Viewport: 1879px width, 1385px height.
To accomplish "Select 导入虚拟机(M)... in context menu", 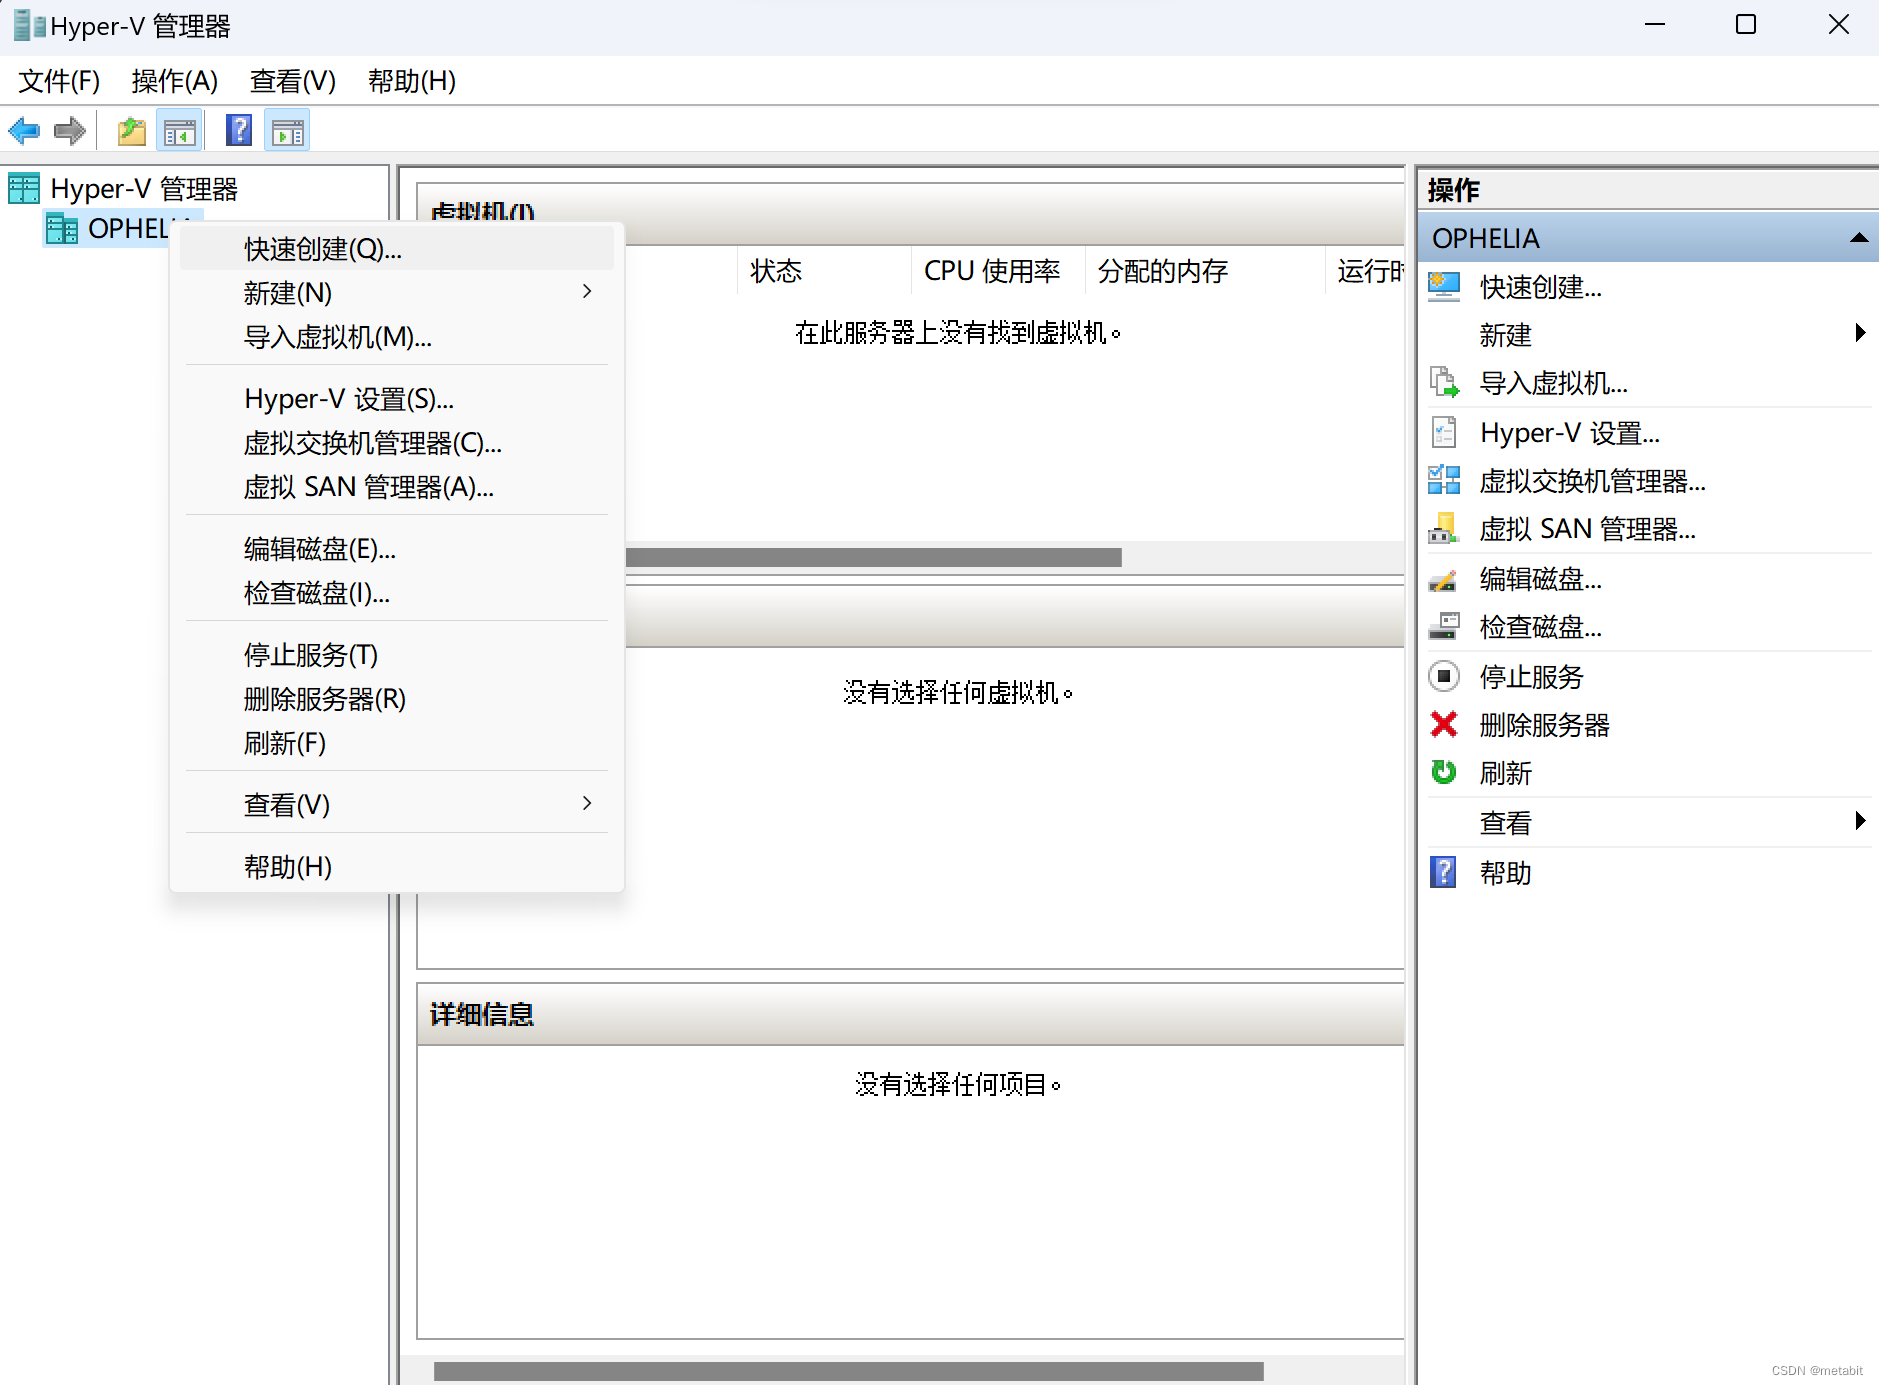I will (397, 337).
